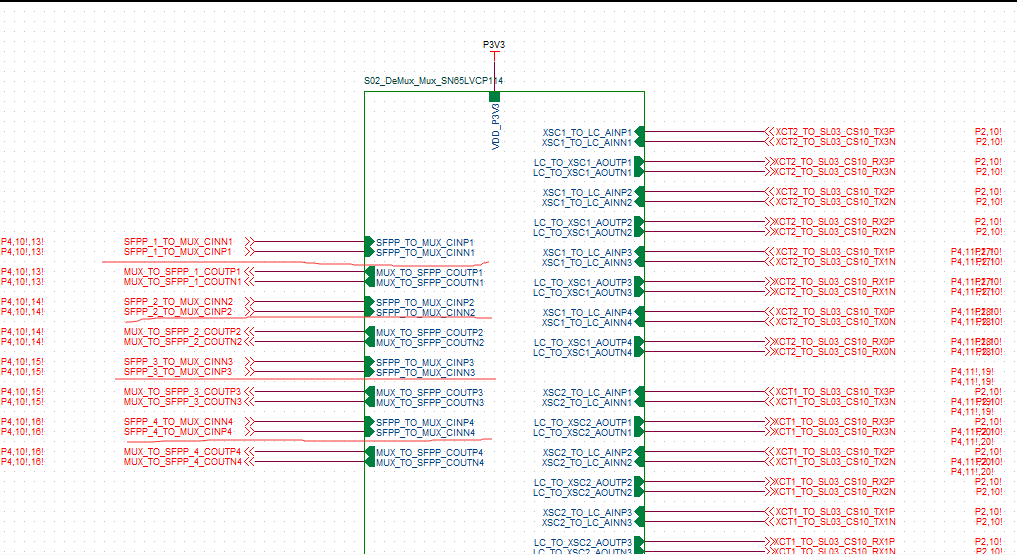Select pin name LC_TO_XSC2_AOUTP2
Image resolution: width=1017 pixels, height=555 pixels.
click(582, 482)
